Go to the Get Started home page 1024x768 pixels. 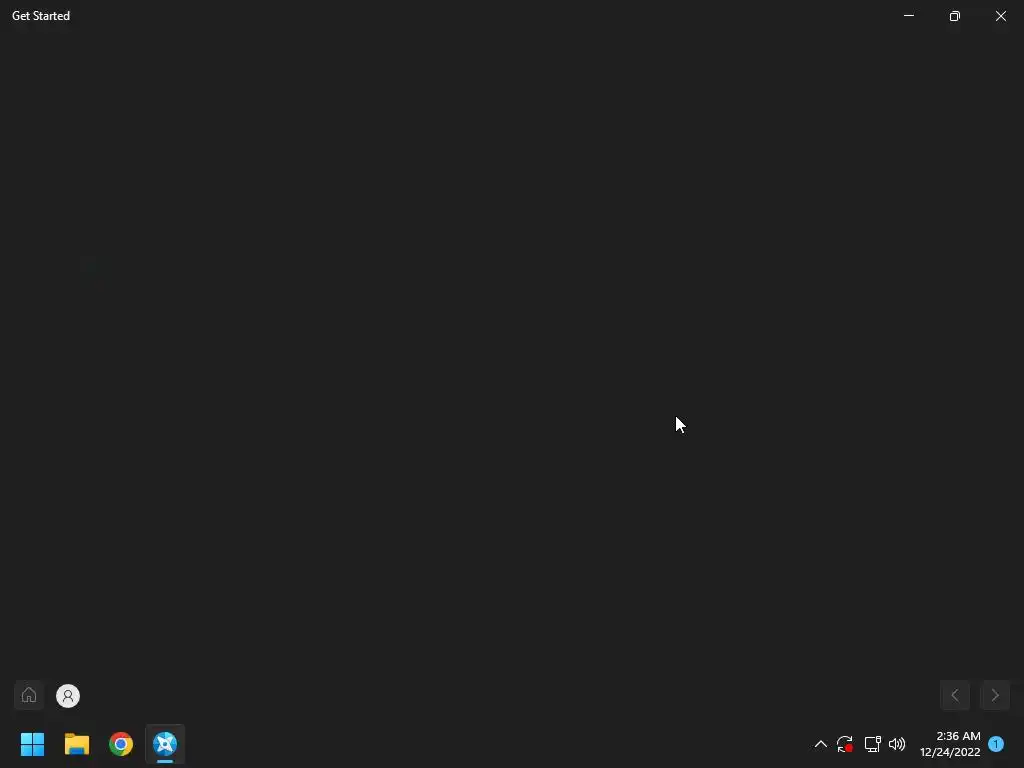(29, 695)
